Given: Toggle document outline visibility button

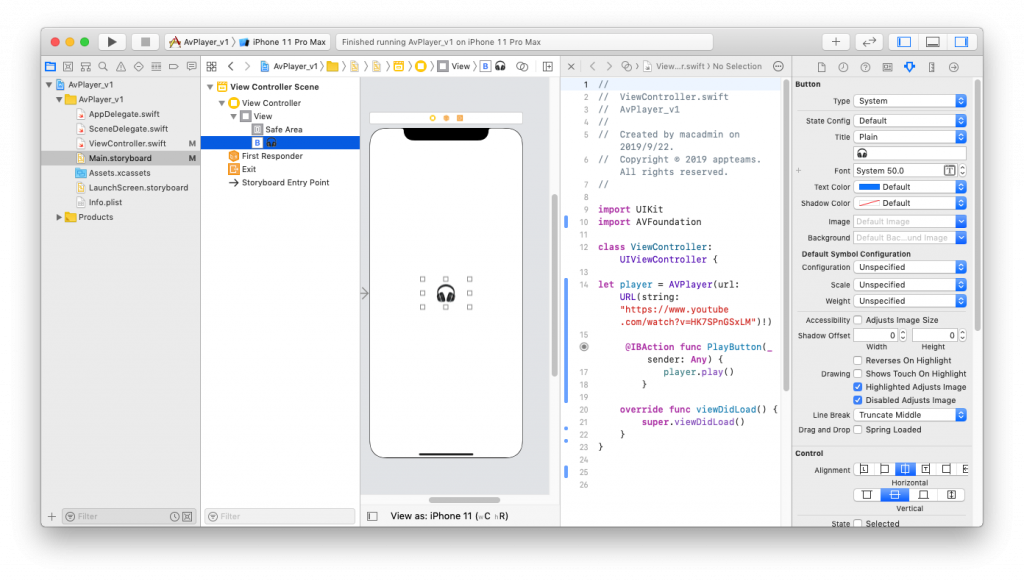Looking at the screenshot, I should tap(372, 516).
